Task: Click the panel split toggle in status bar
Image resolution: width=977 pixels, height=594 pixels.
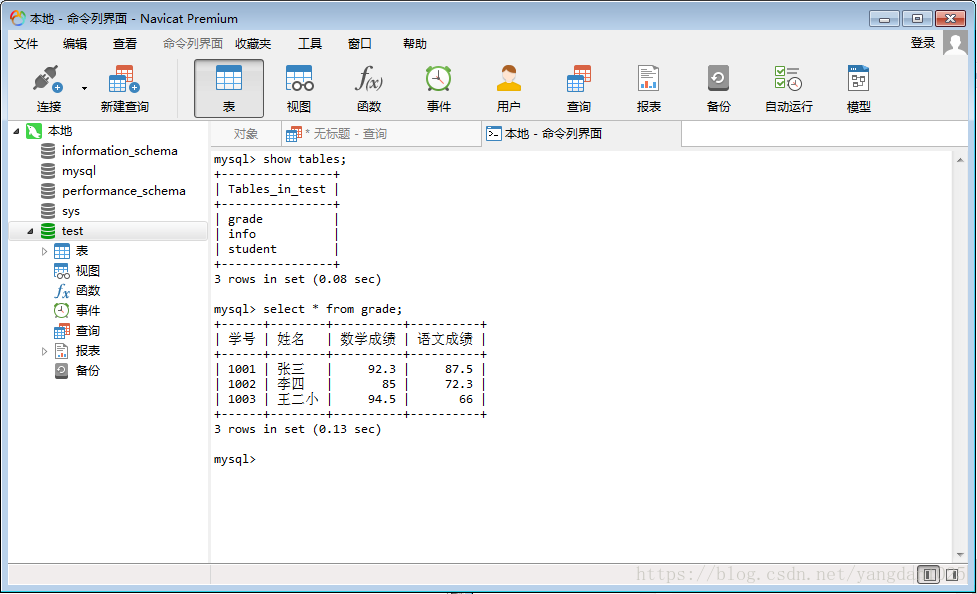Action: click(928, 574)
